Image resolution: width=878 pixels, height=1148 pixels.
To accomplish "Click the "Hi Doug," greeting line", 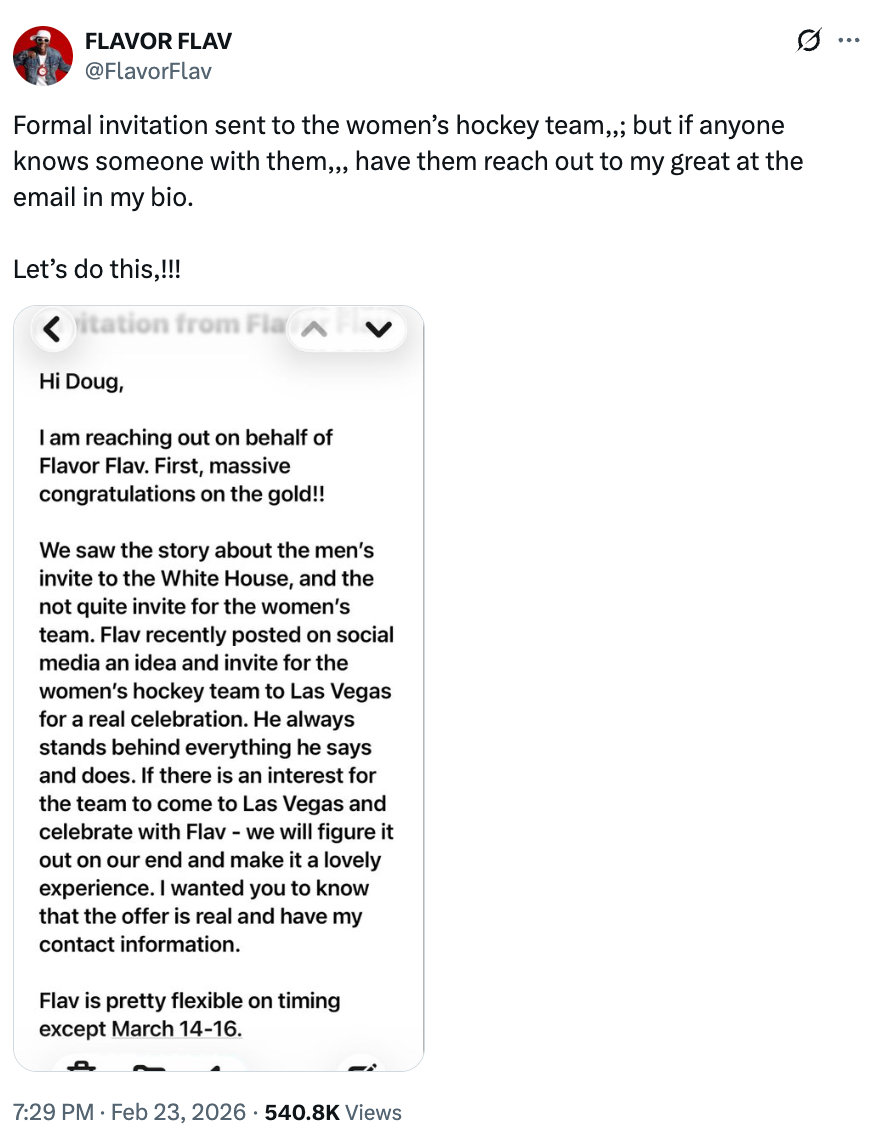I will pos(81,381).
